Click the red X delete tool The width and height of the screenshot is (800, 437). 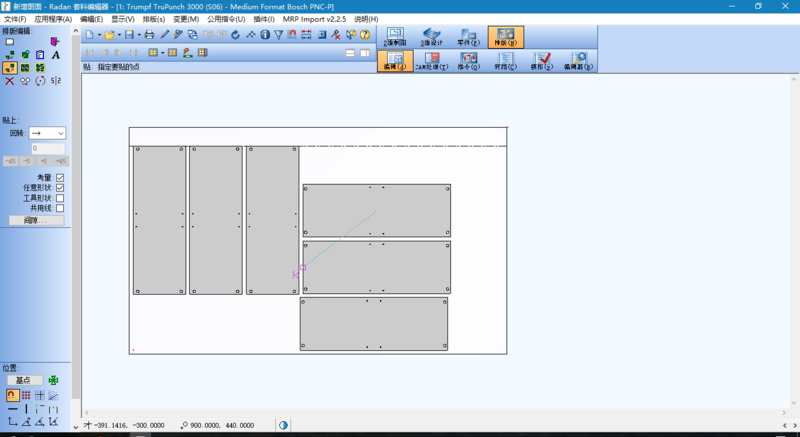pyautogui.click(x=9, y=81)
